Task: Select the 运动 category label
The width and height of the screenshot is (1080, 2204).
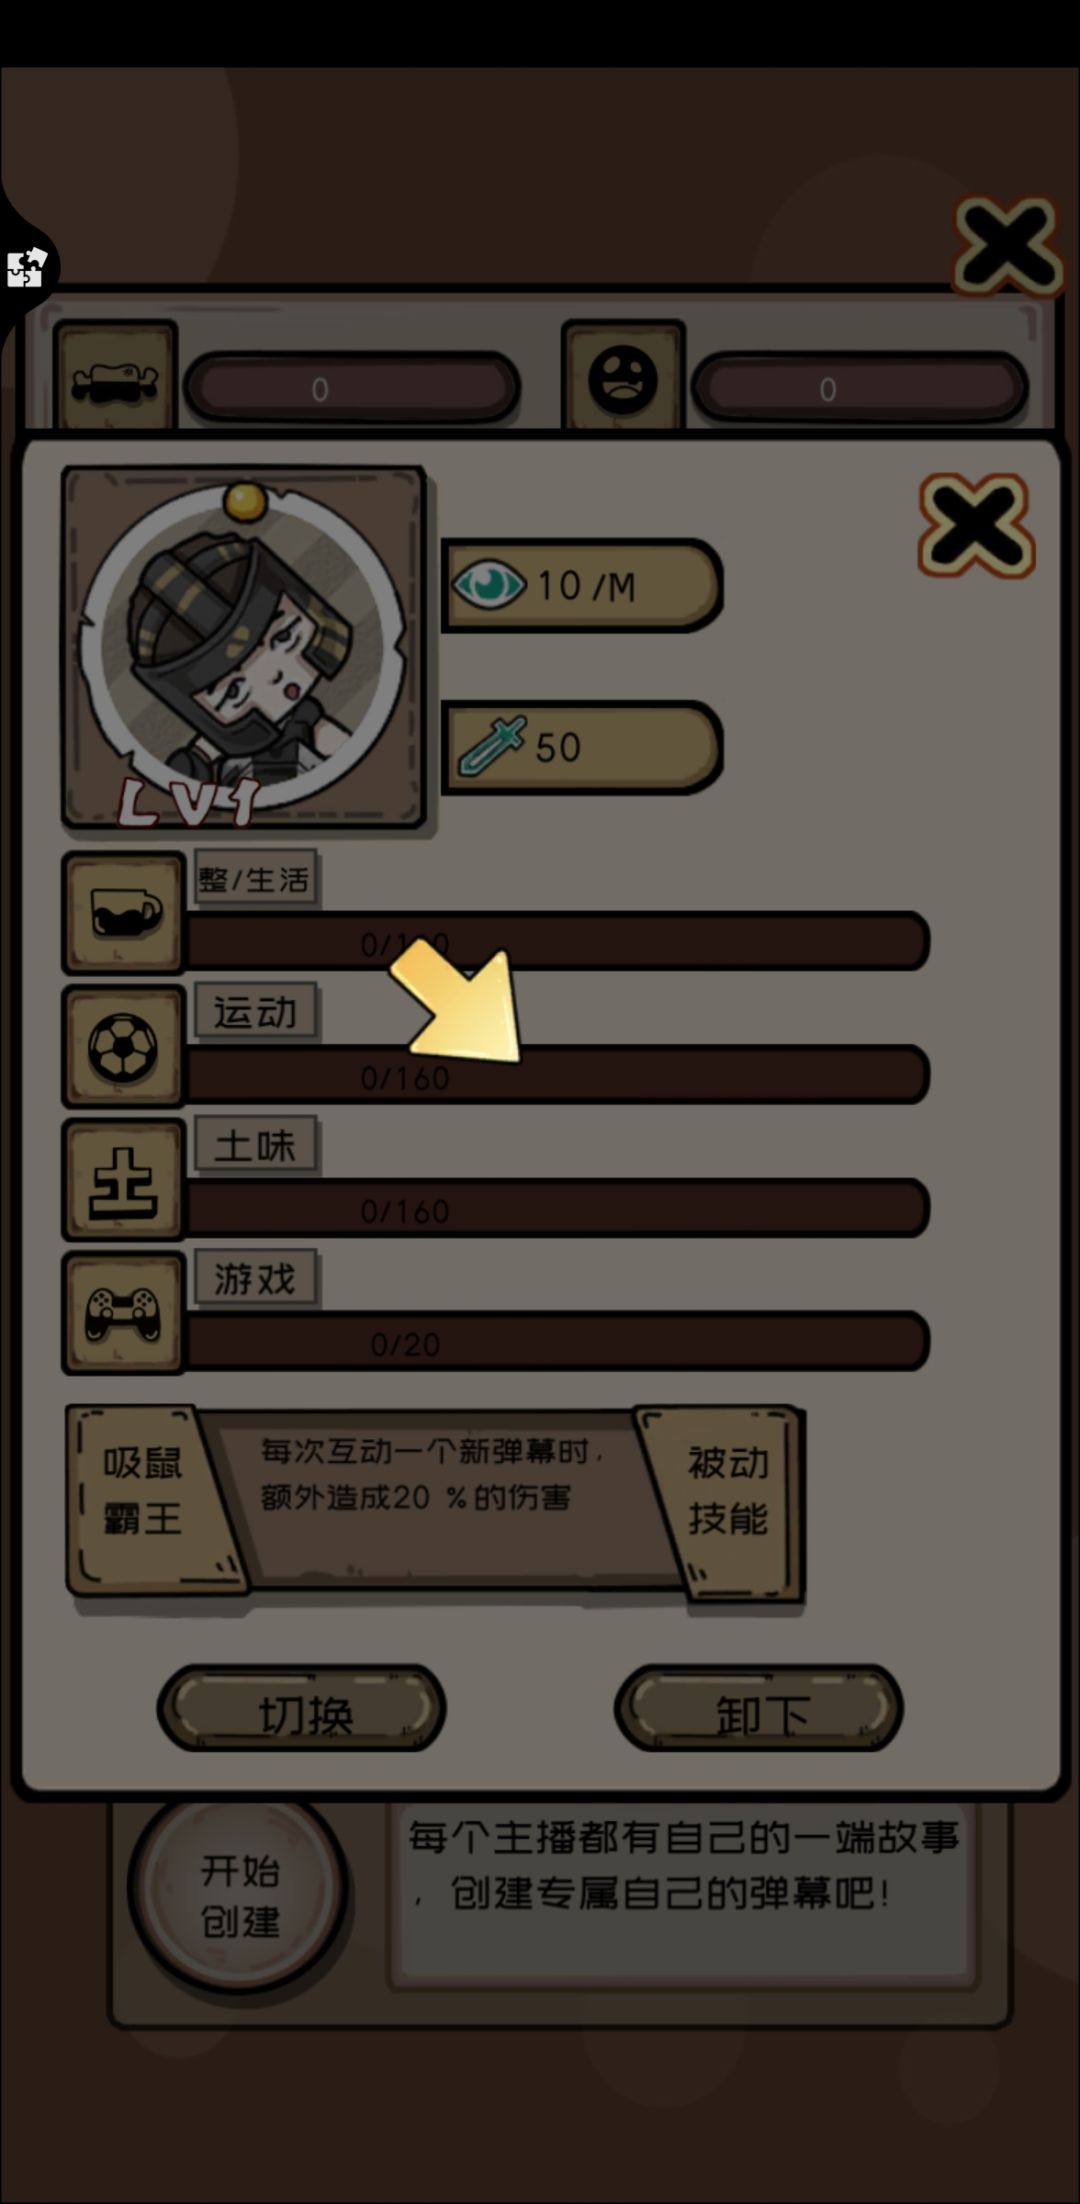Action: (255, 1012)
